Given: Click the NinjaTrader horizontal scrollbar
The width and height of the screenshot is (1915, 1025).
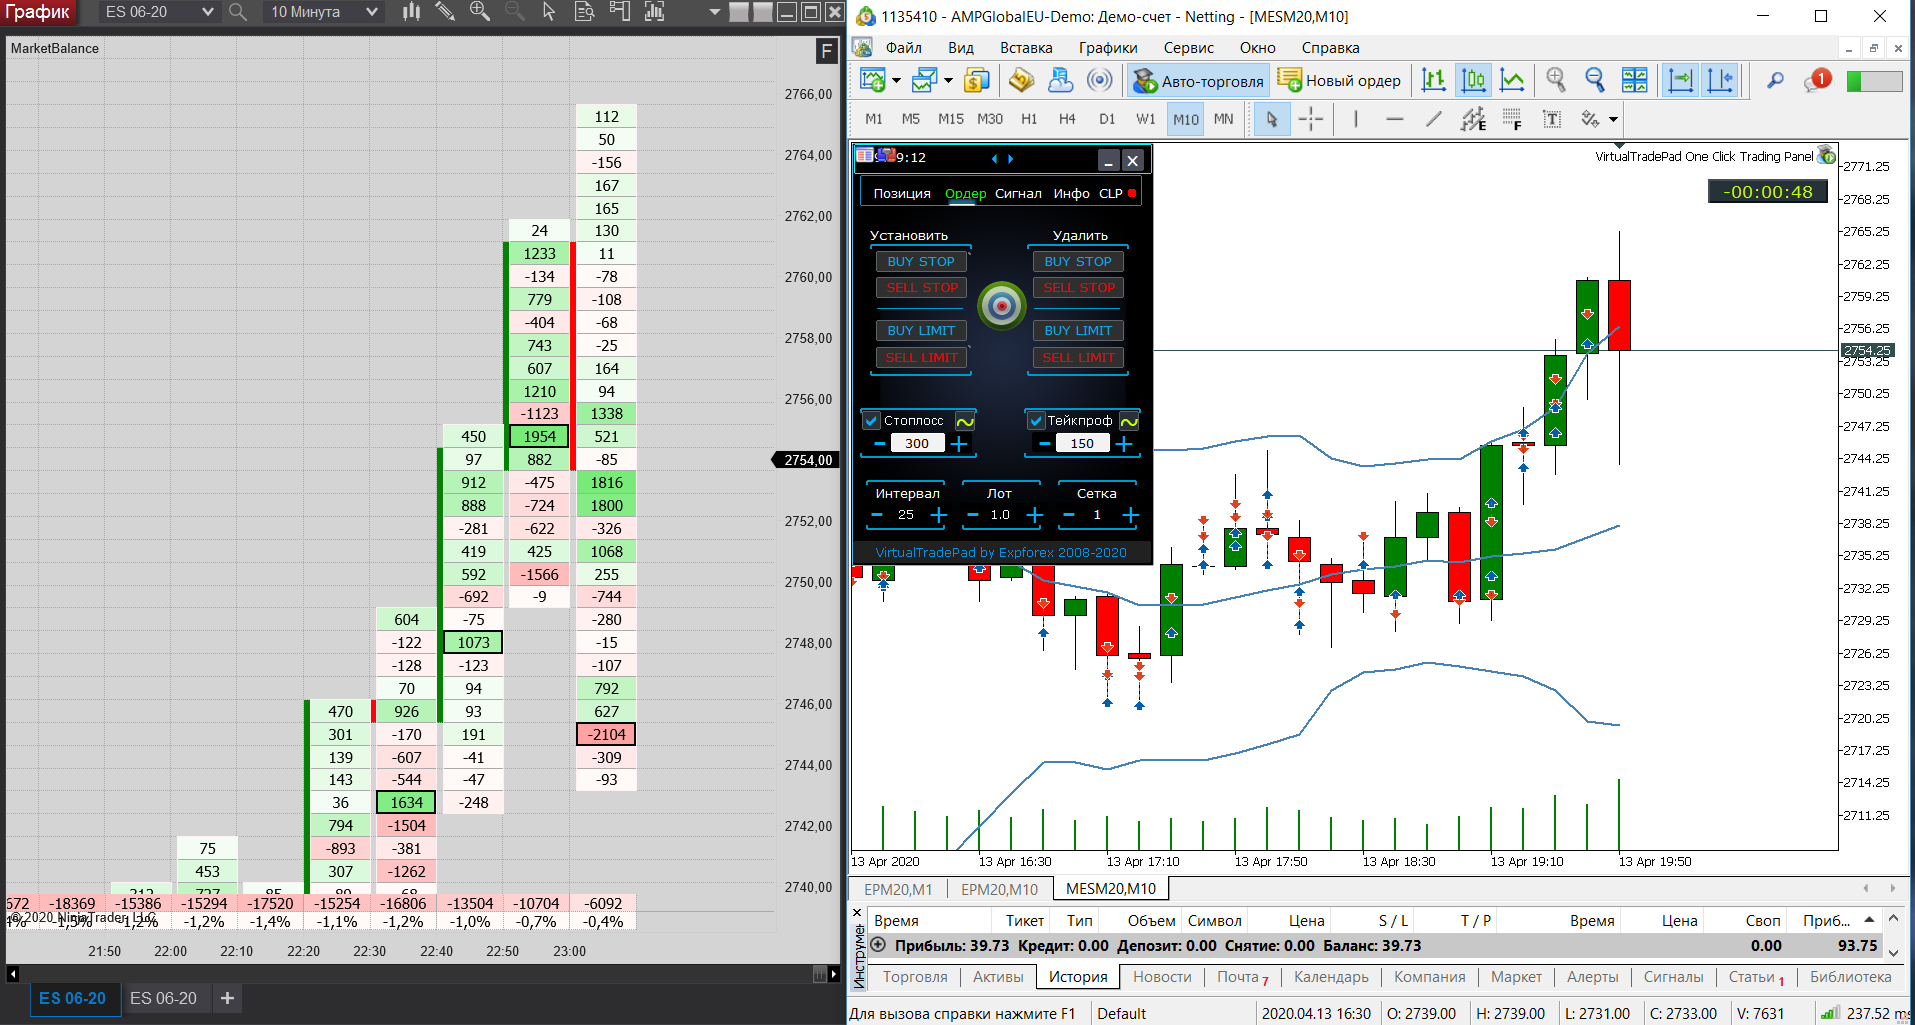Looking at the screenshot, I should click(420, 974).
